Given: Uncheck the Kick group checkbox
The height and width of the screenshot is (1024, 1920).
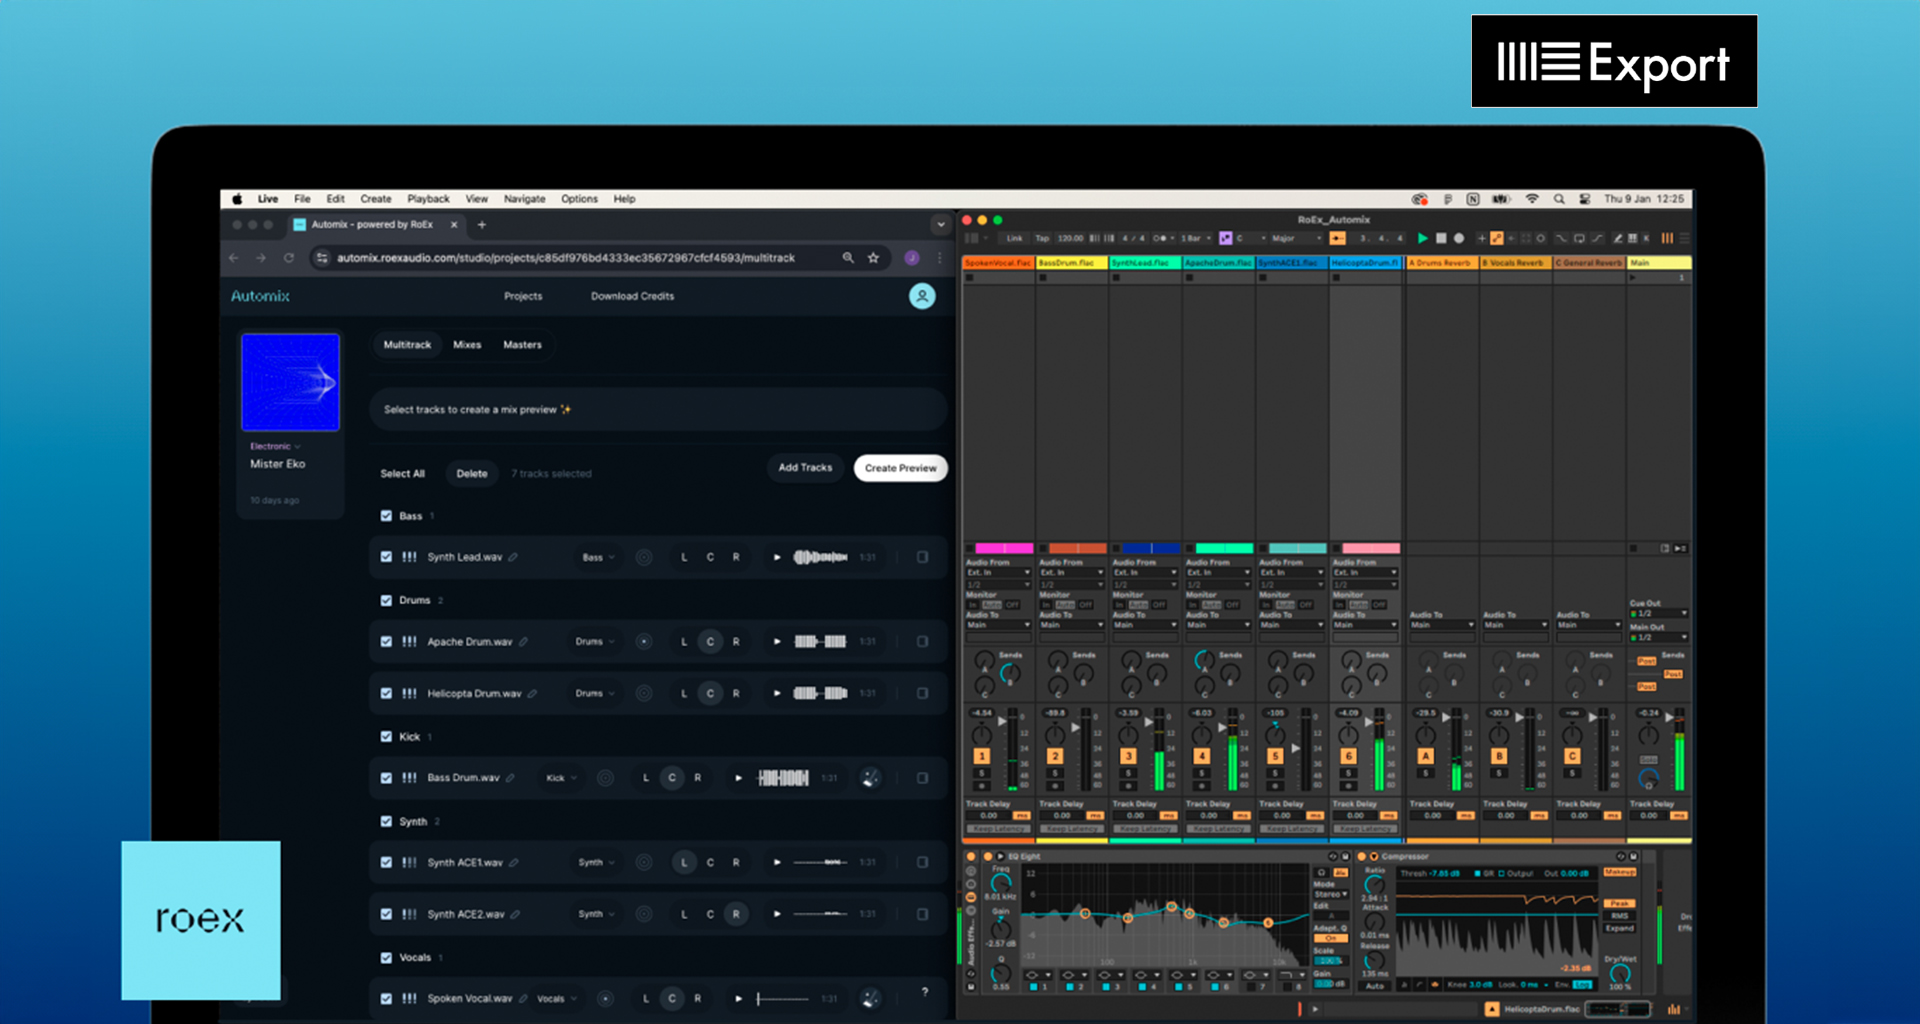Looking at the screenshot, I should click(386, 737).
